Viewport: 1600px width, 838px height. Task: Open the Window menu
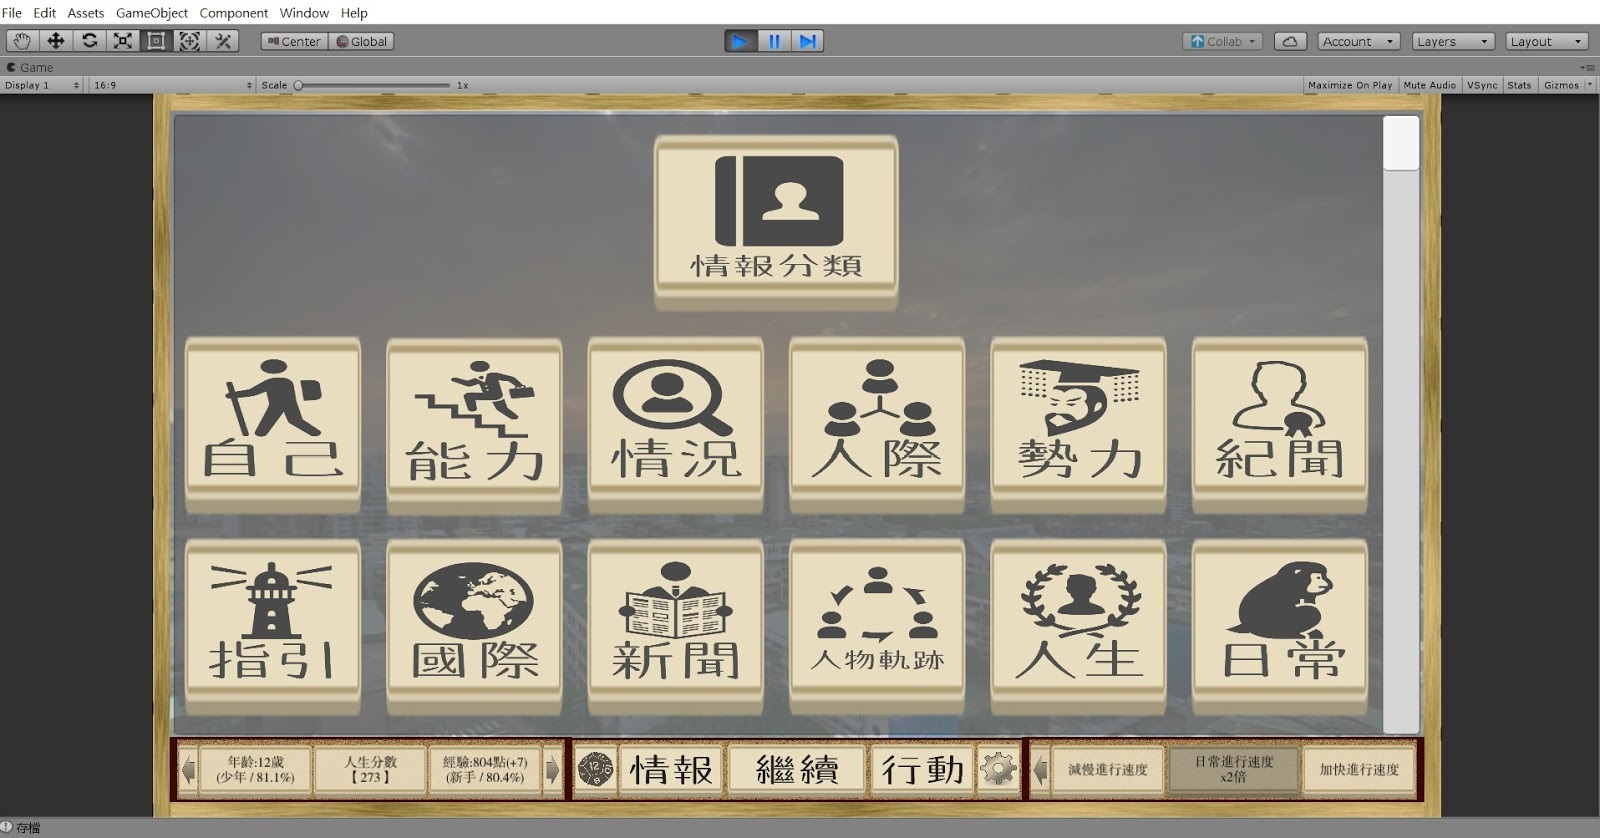tap(304, 13)
